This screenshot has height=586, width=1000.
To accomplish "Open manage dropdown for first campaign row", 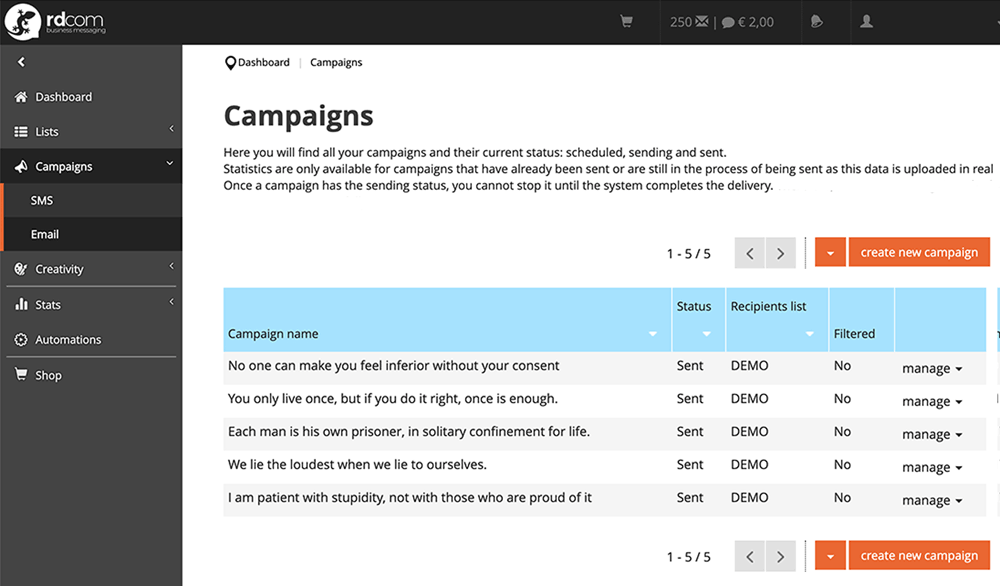I will pos(932,369).
